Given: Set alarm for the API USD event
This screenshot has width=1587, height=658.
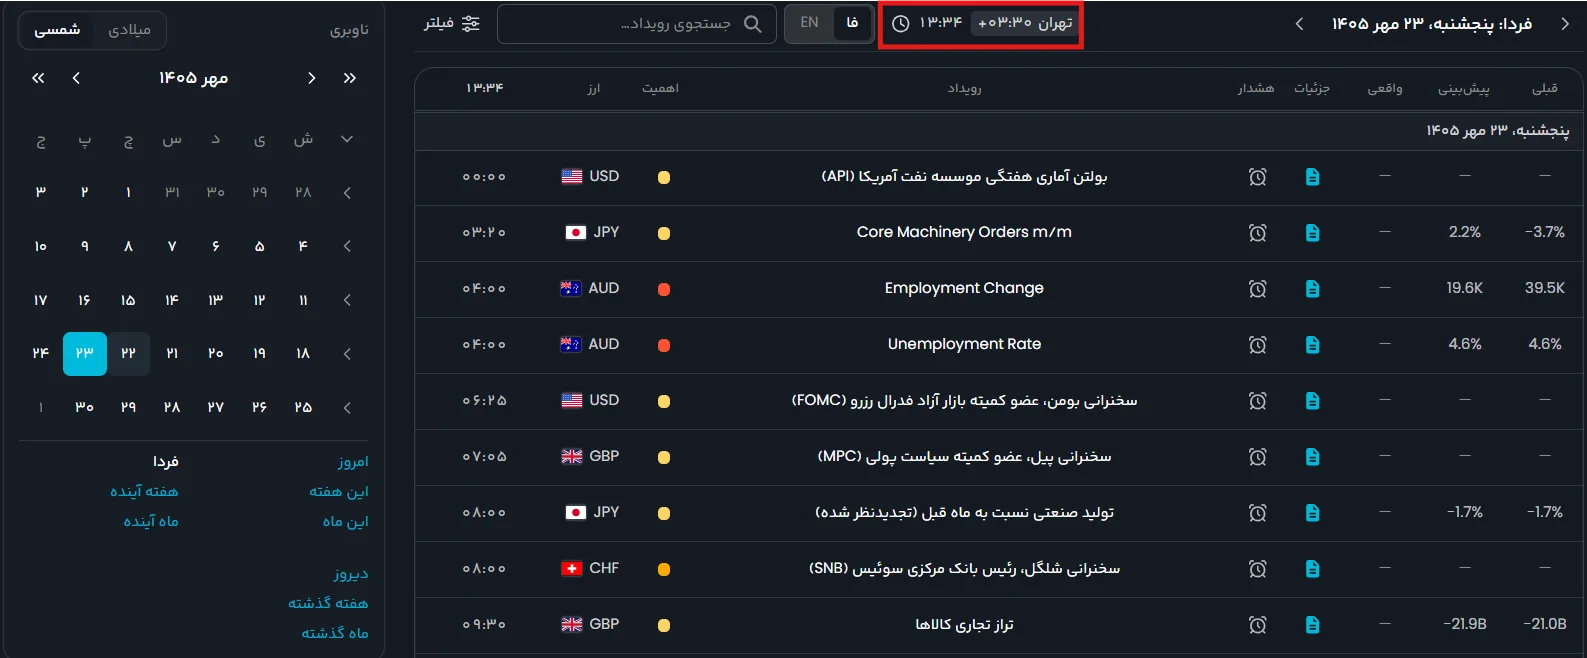Looking at the screenshot, I should (1257, 177).
